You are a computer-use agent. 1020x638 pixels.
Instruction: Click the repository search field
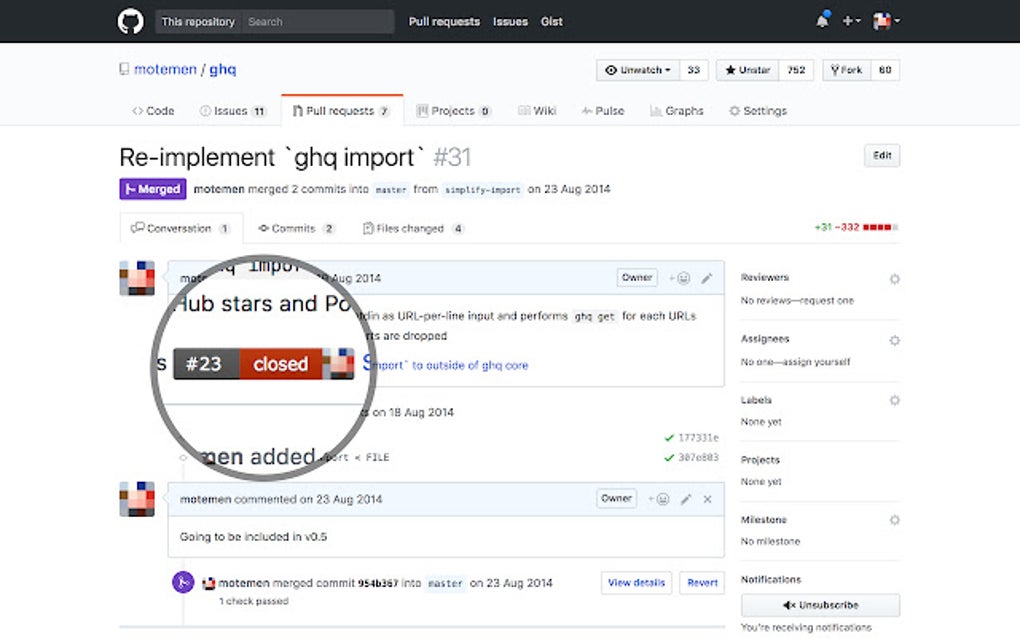pos(320,21)
